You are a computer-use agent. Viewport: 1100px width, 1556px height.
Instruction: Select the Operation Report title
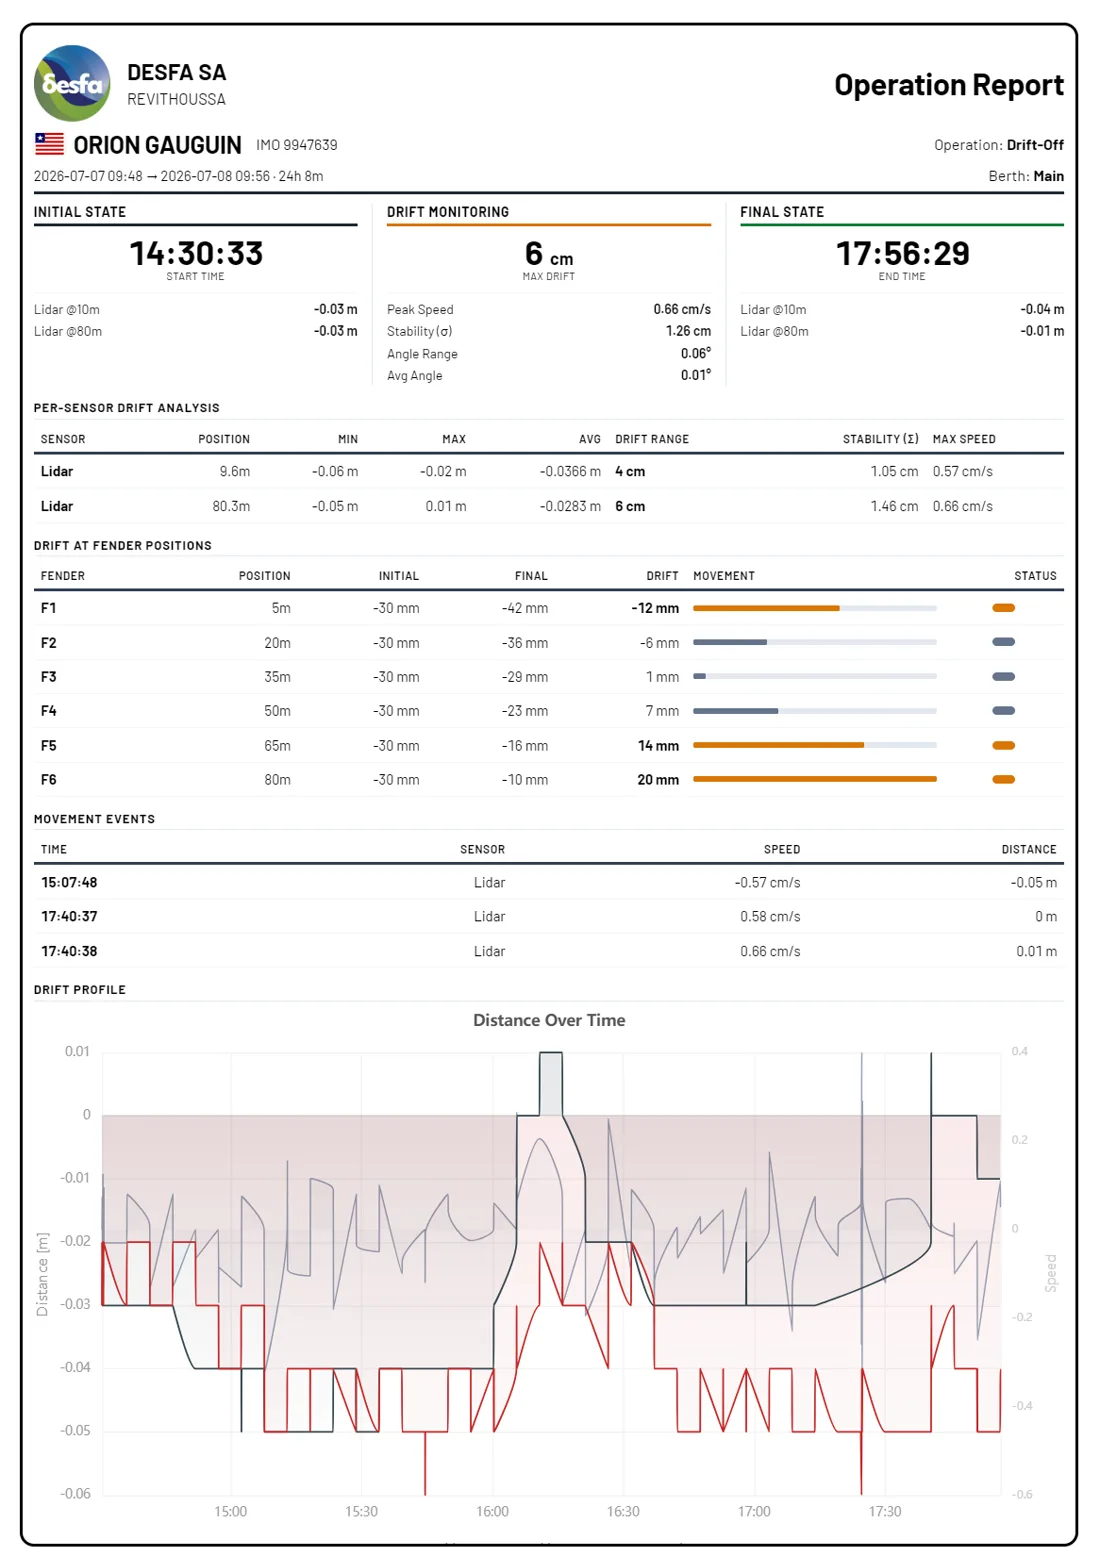949,85
